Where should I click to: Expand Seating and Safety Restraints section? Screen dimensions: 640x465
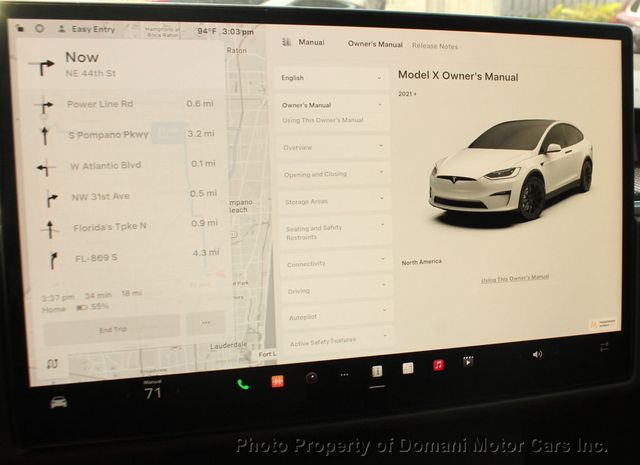[x=335, y=232]
